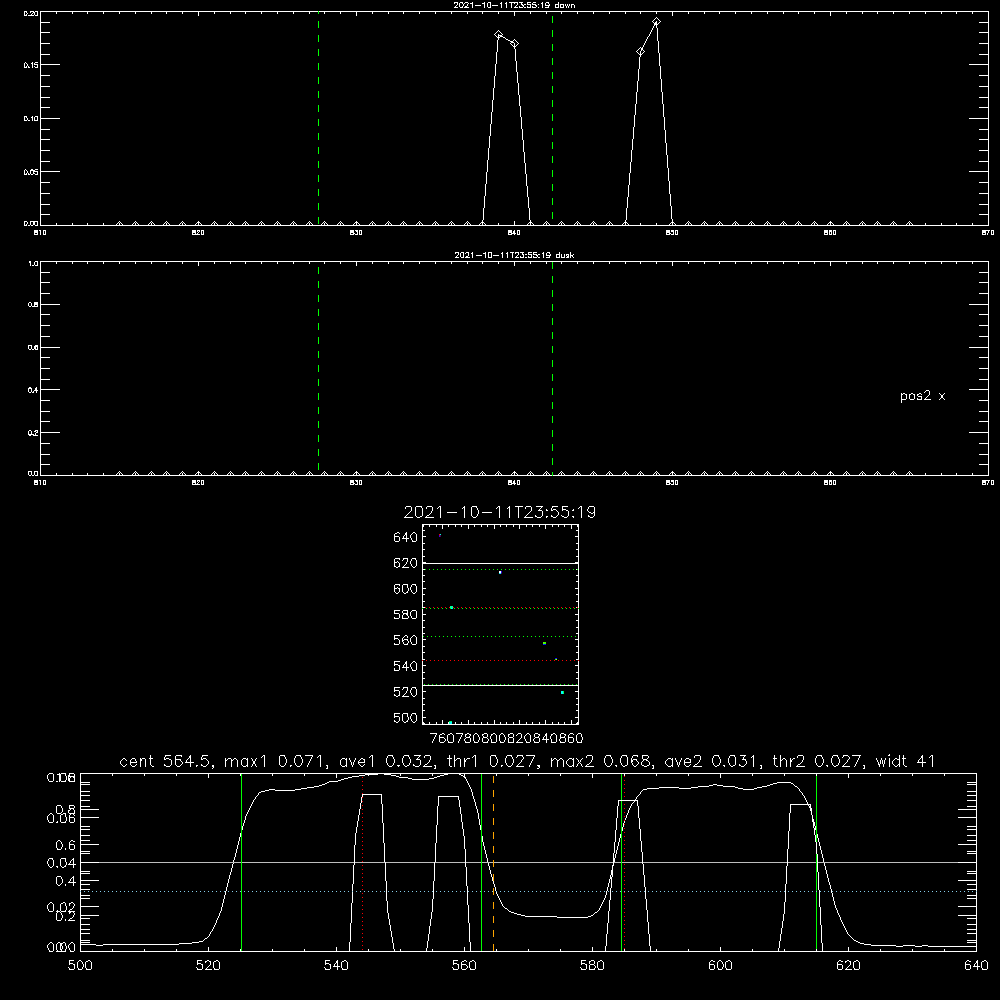
Task: Click the "0.4" label on dusk plot y-axis
Action: click(x=33, y=390)
